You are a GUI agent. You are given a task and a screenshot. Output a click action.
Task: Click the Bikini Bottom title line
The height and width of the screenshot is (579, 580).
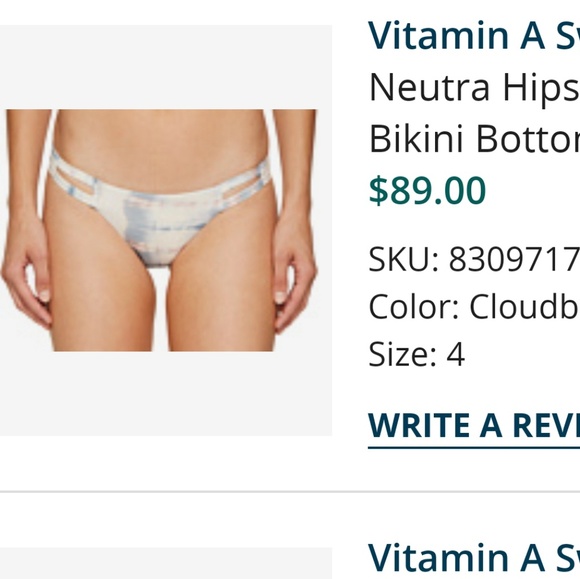pyautogui.click(x=474, y=138)
